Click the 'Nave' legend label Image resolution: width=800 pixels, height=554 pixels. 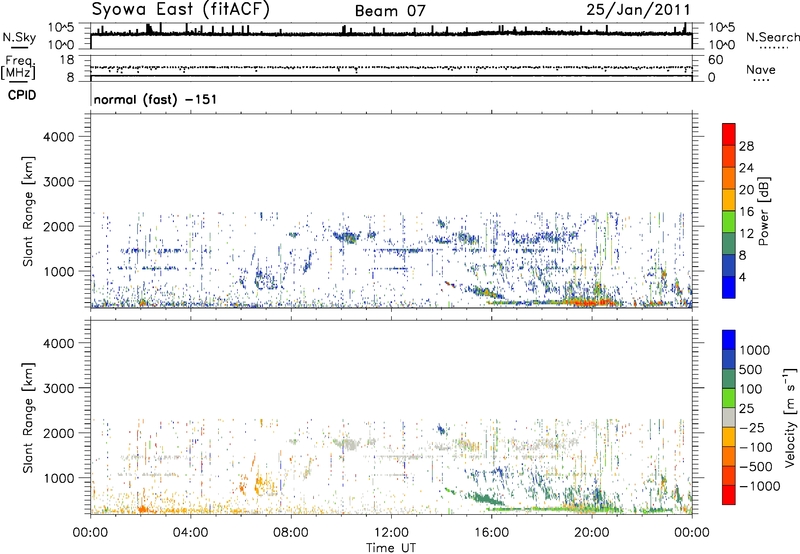point(761,69)
